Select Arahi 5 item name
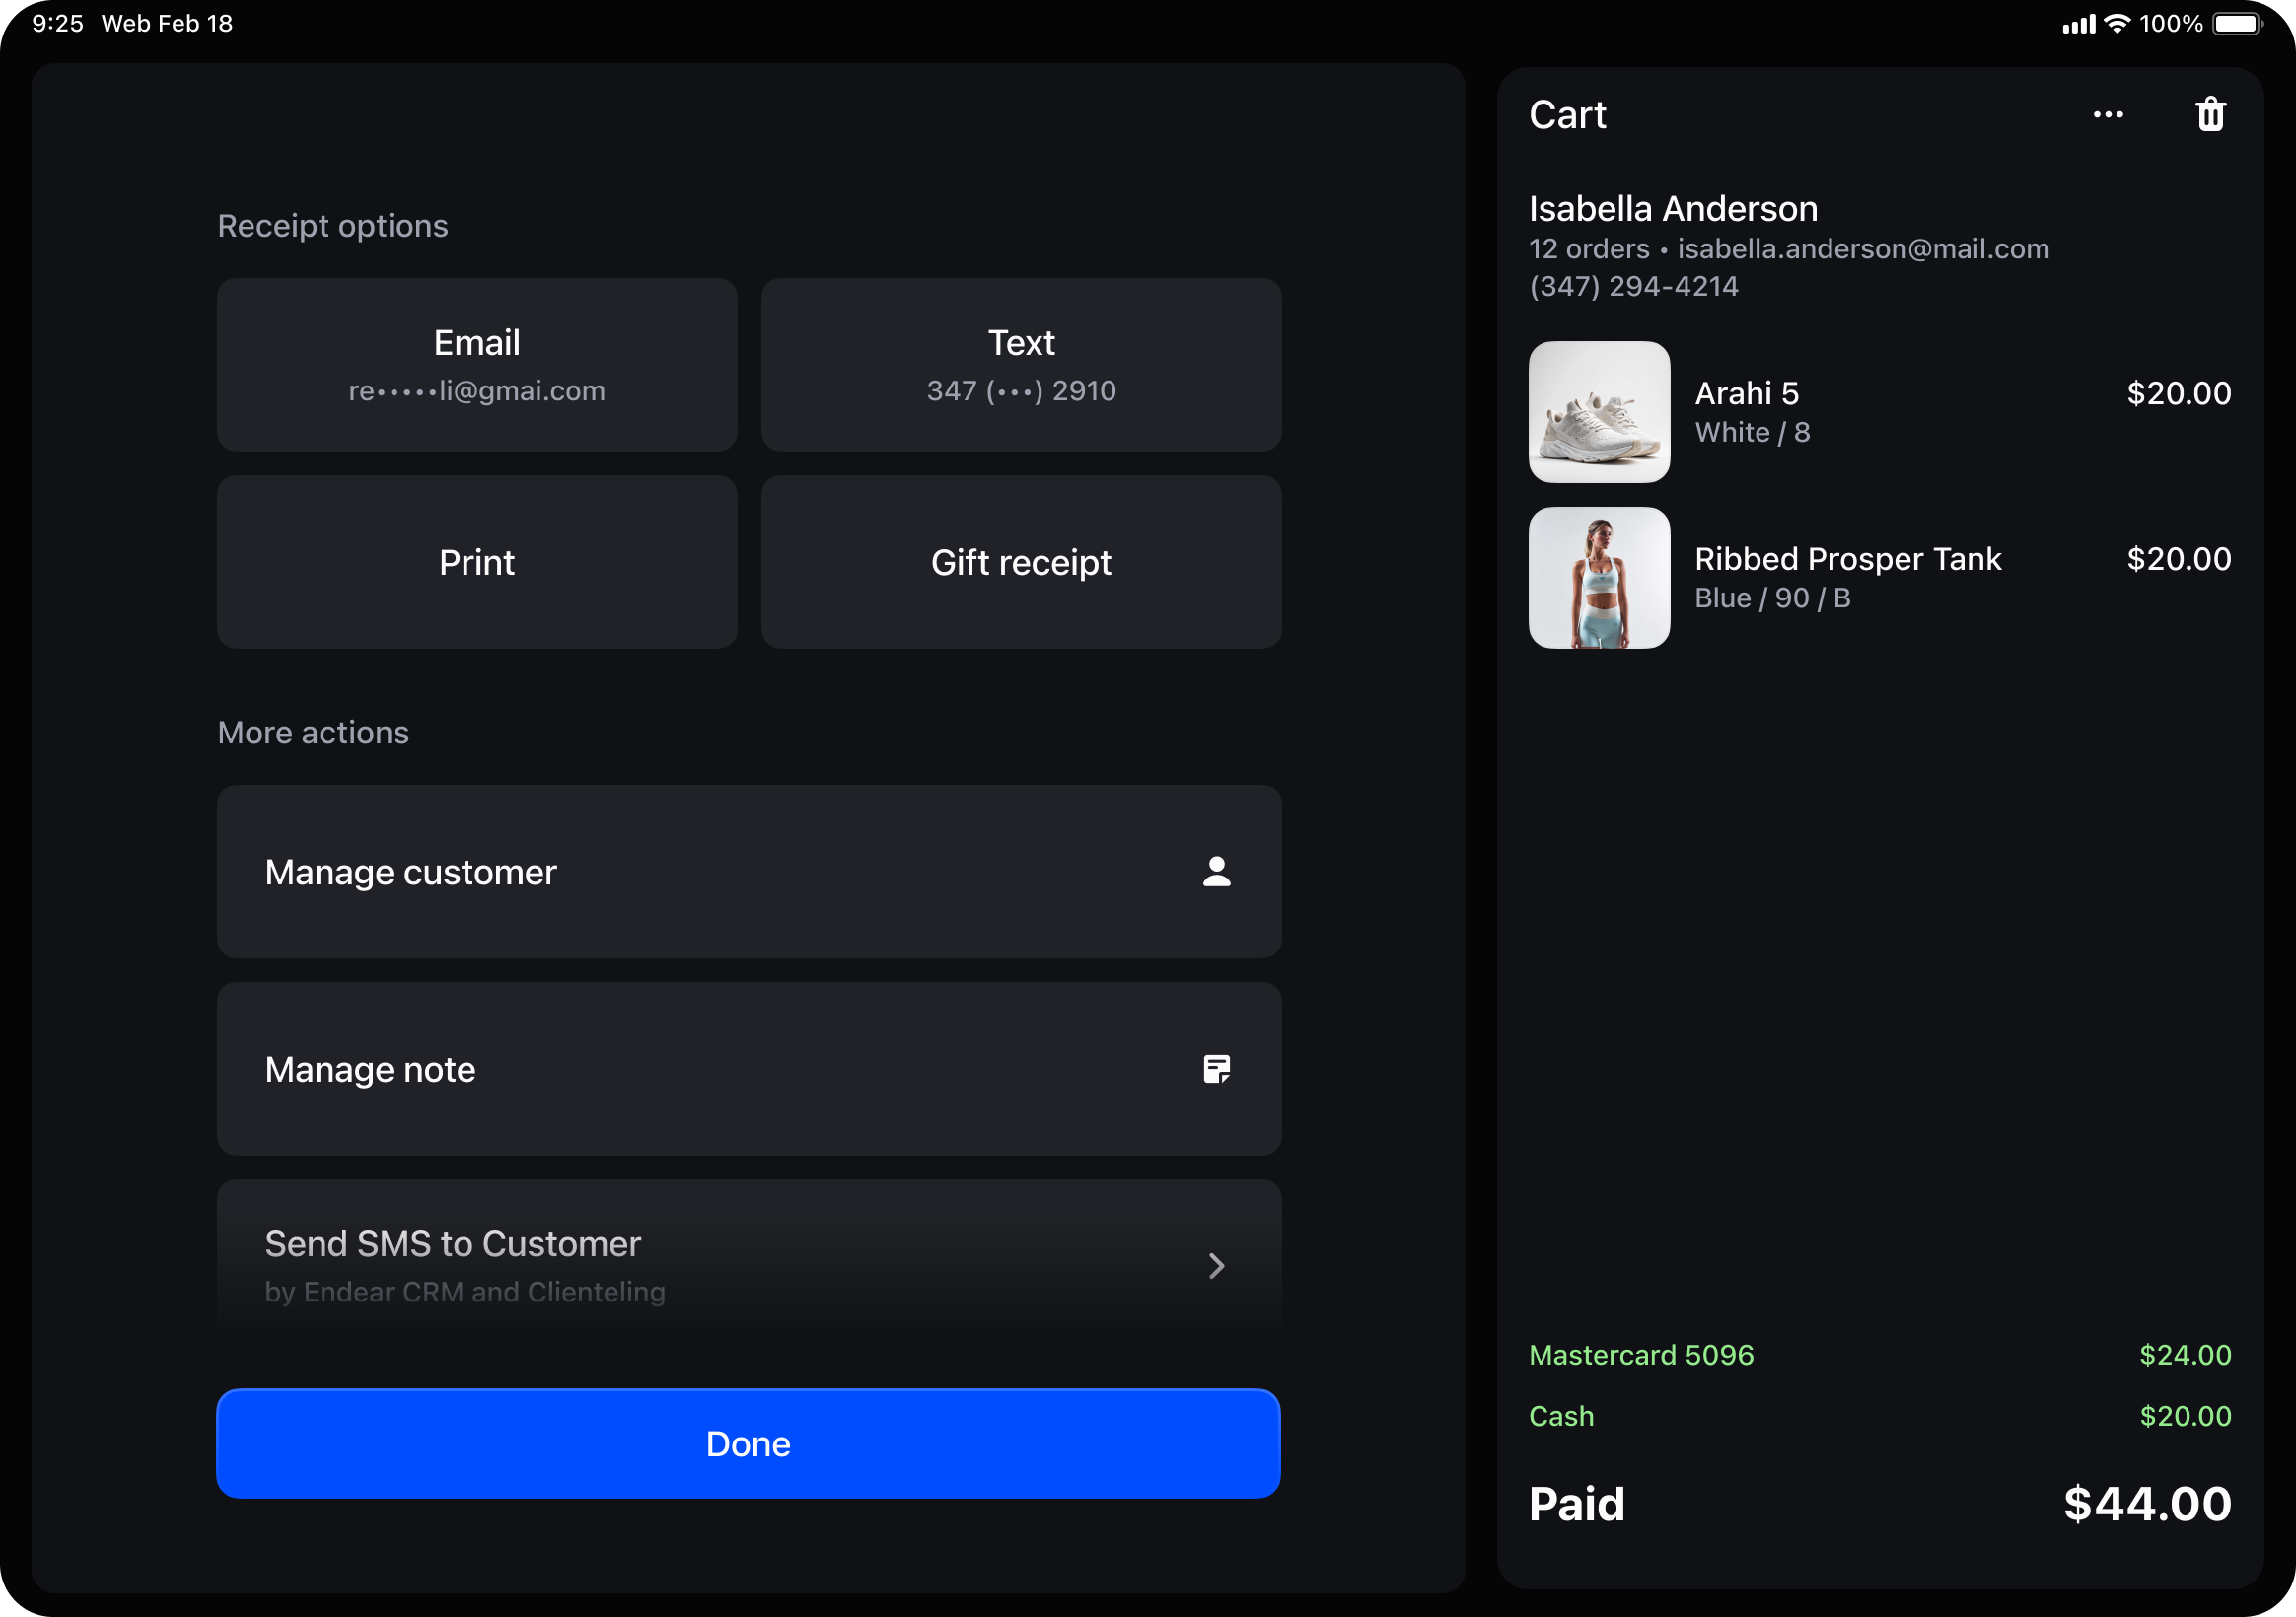The width and height of the screenshot is (2296, 1617). (1746, 393)
